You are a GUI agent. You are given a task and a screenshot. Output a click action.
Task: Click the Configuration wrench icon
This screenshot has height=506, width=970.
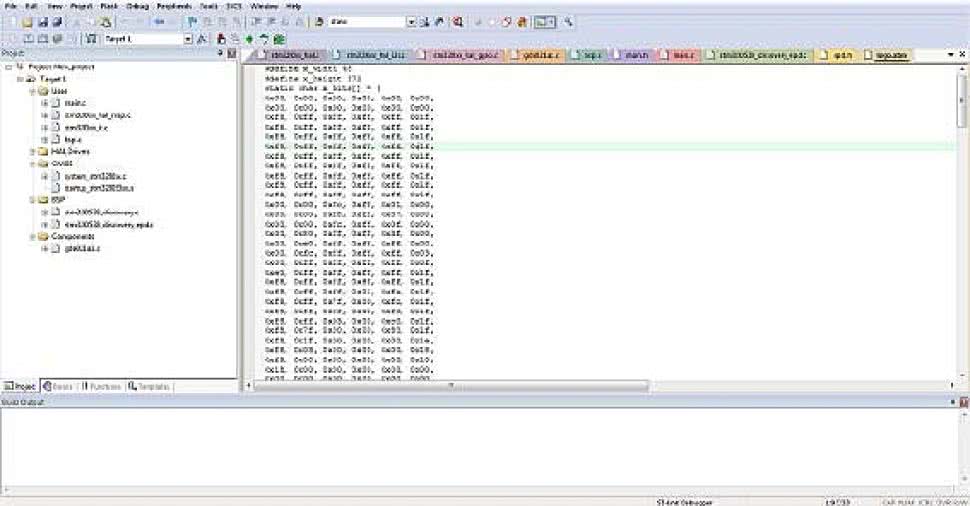coord(568,21)
